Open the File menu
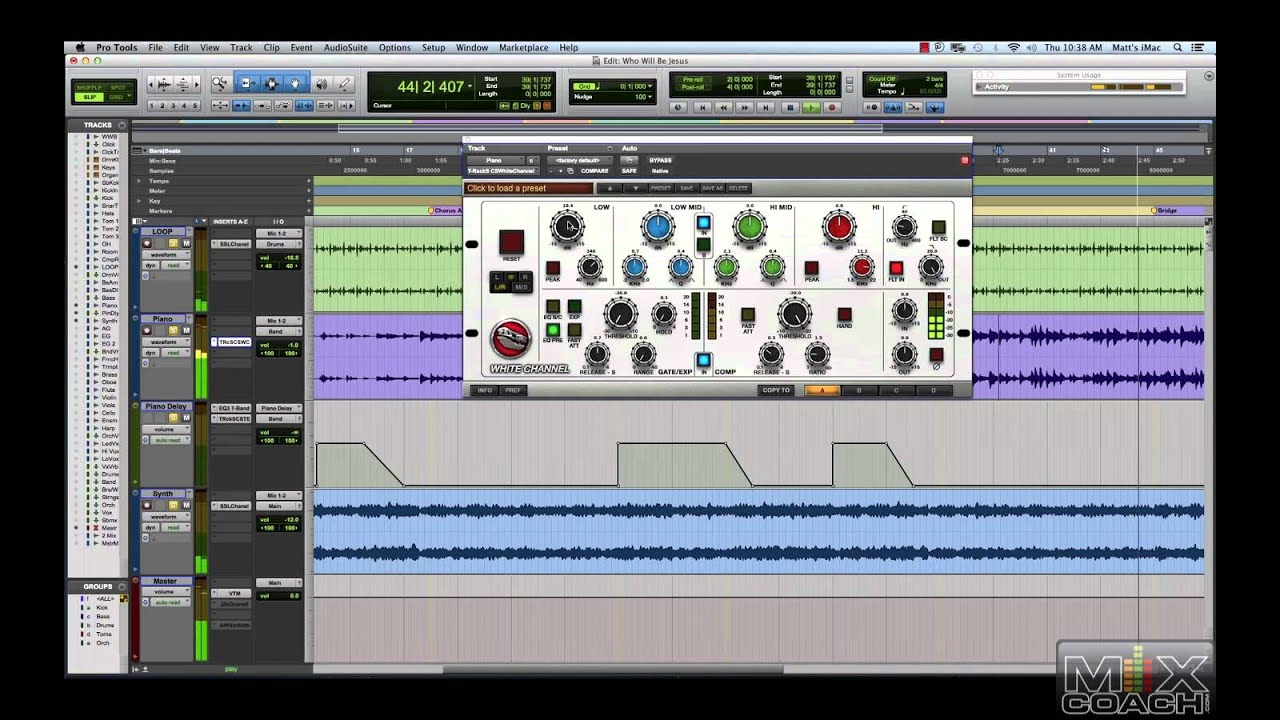The width and height of the screenshot is (1280, 720). click(156, 47)
